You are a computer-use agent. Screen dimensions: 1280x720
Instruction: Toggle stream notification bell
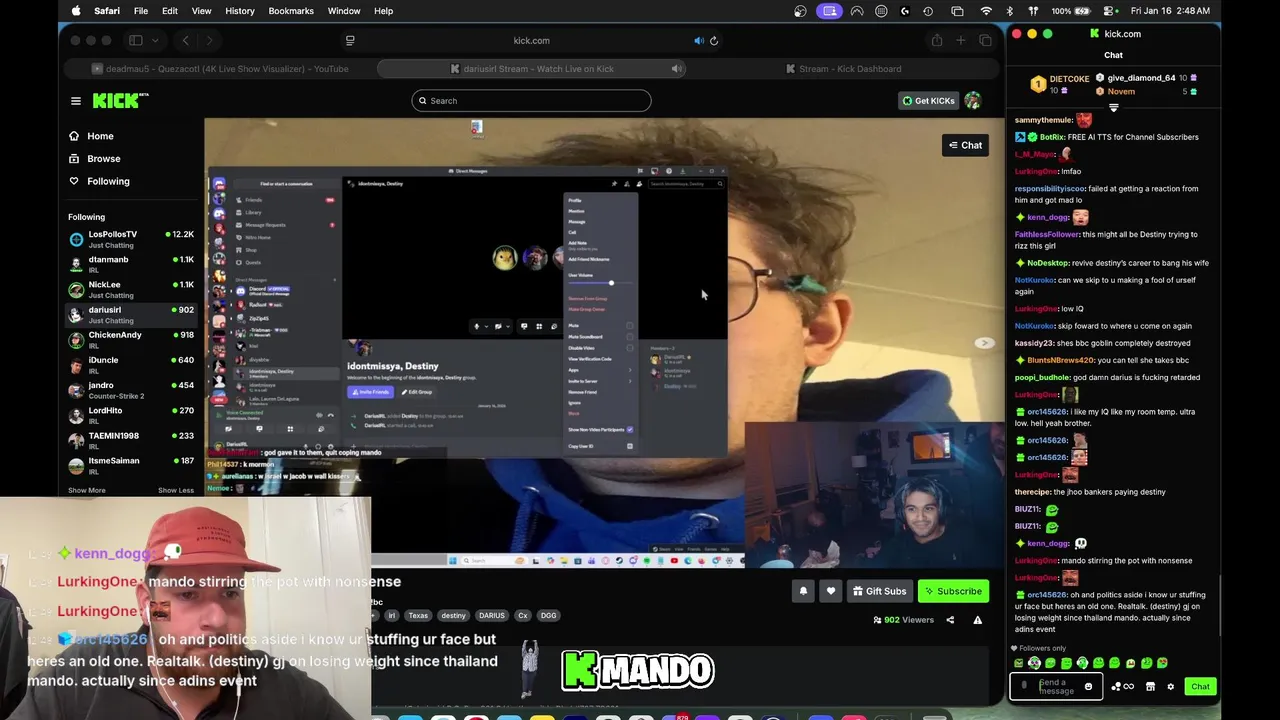[x=803, y=591]
